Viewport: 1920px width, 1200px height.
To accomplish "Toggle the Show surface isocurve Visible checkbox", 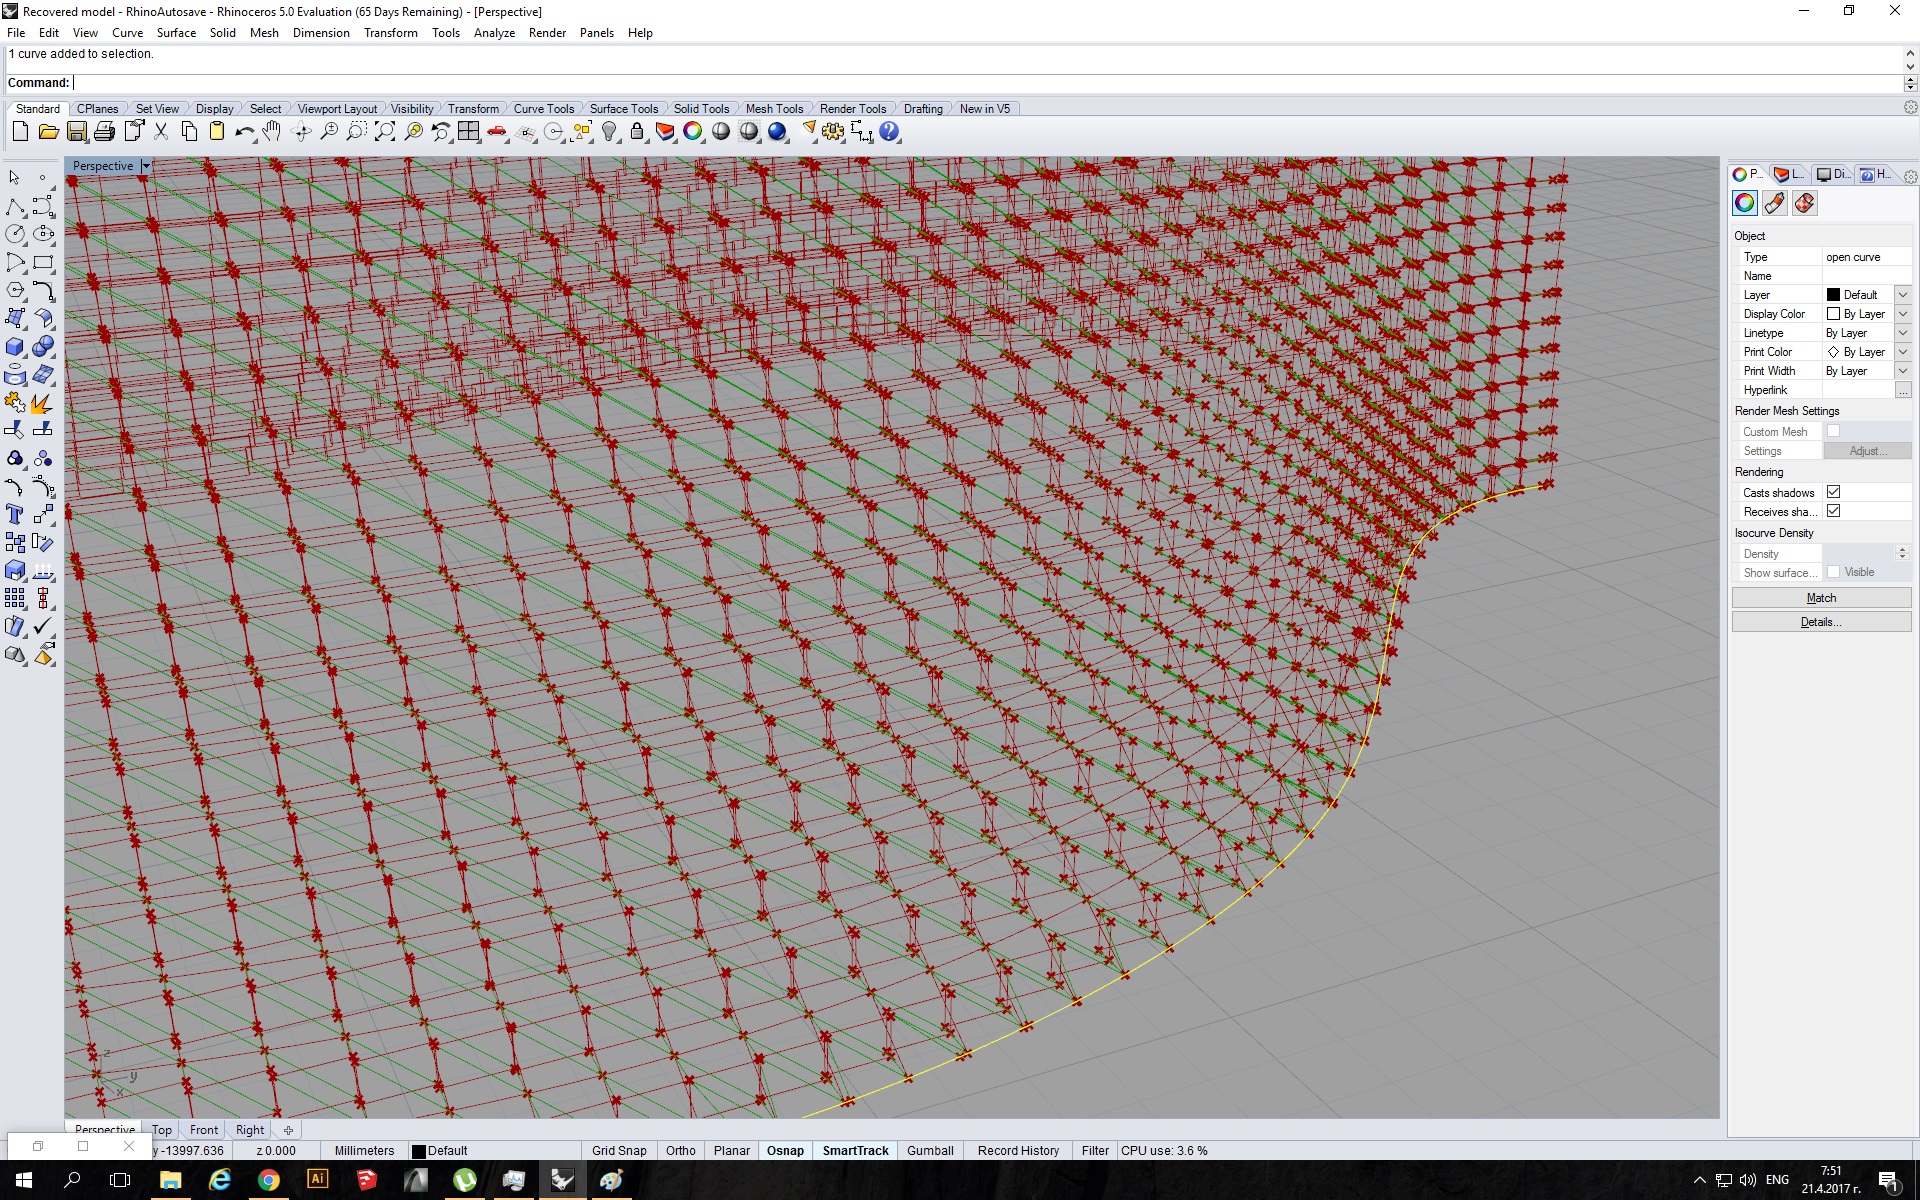I will [x=1833, y=572].
